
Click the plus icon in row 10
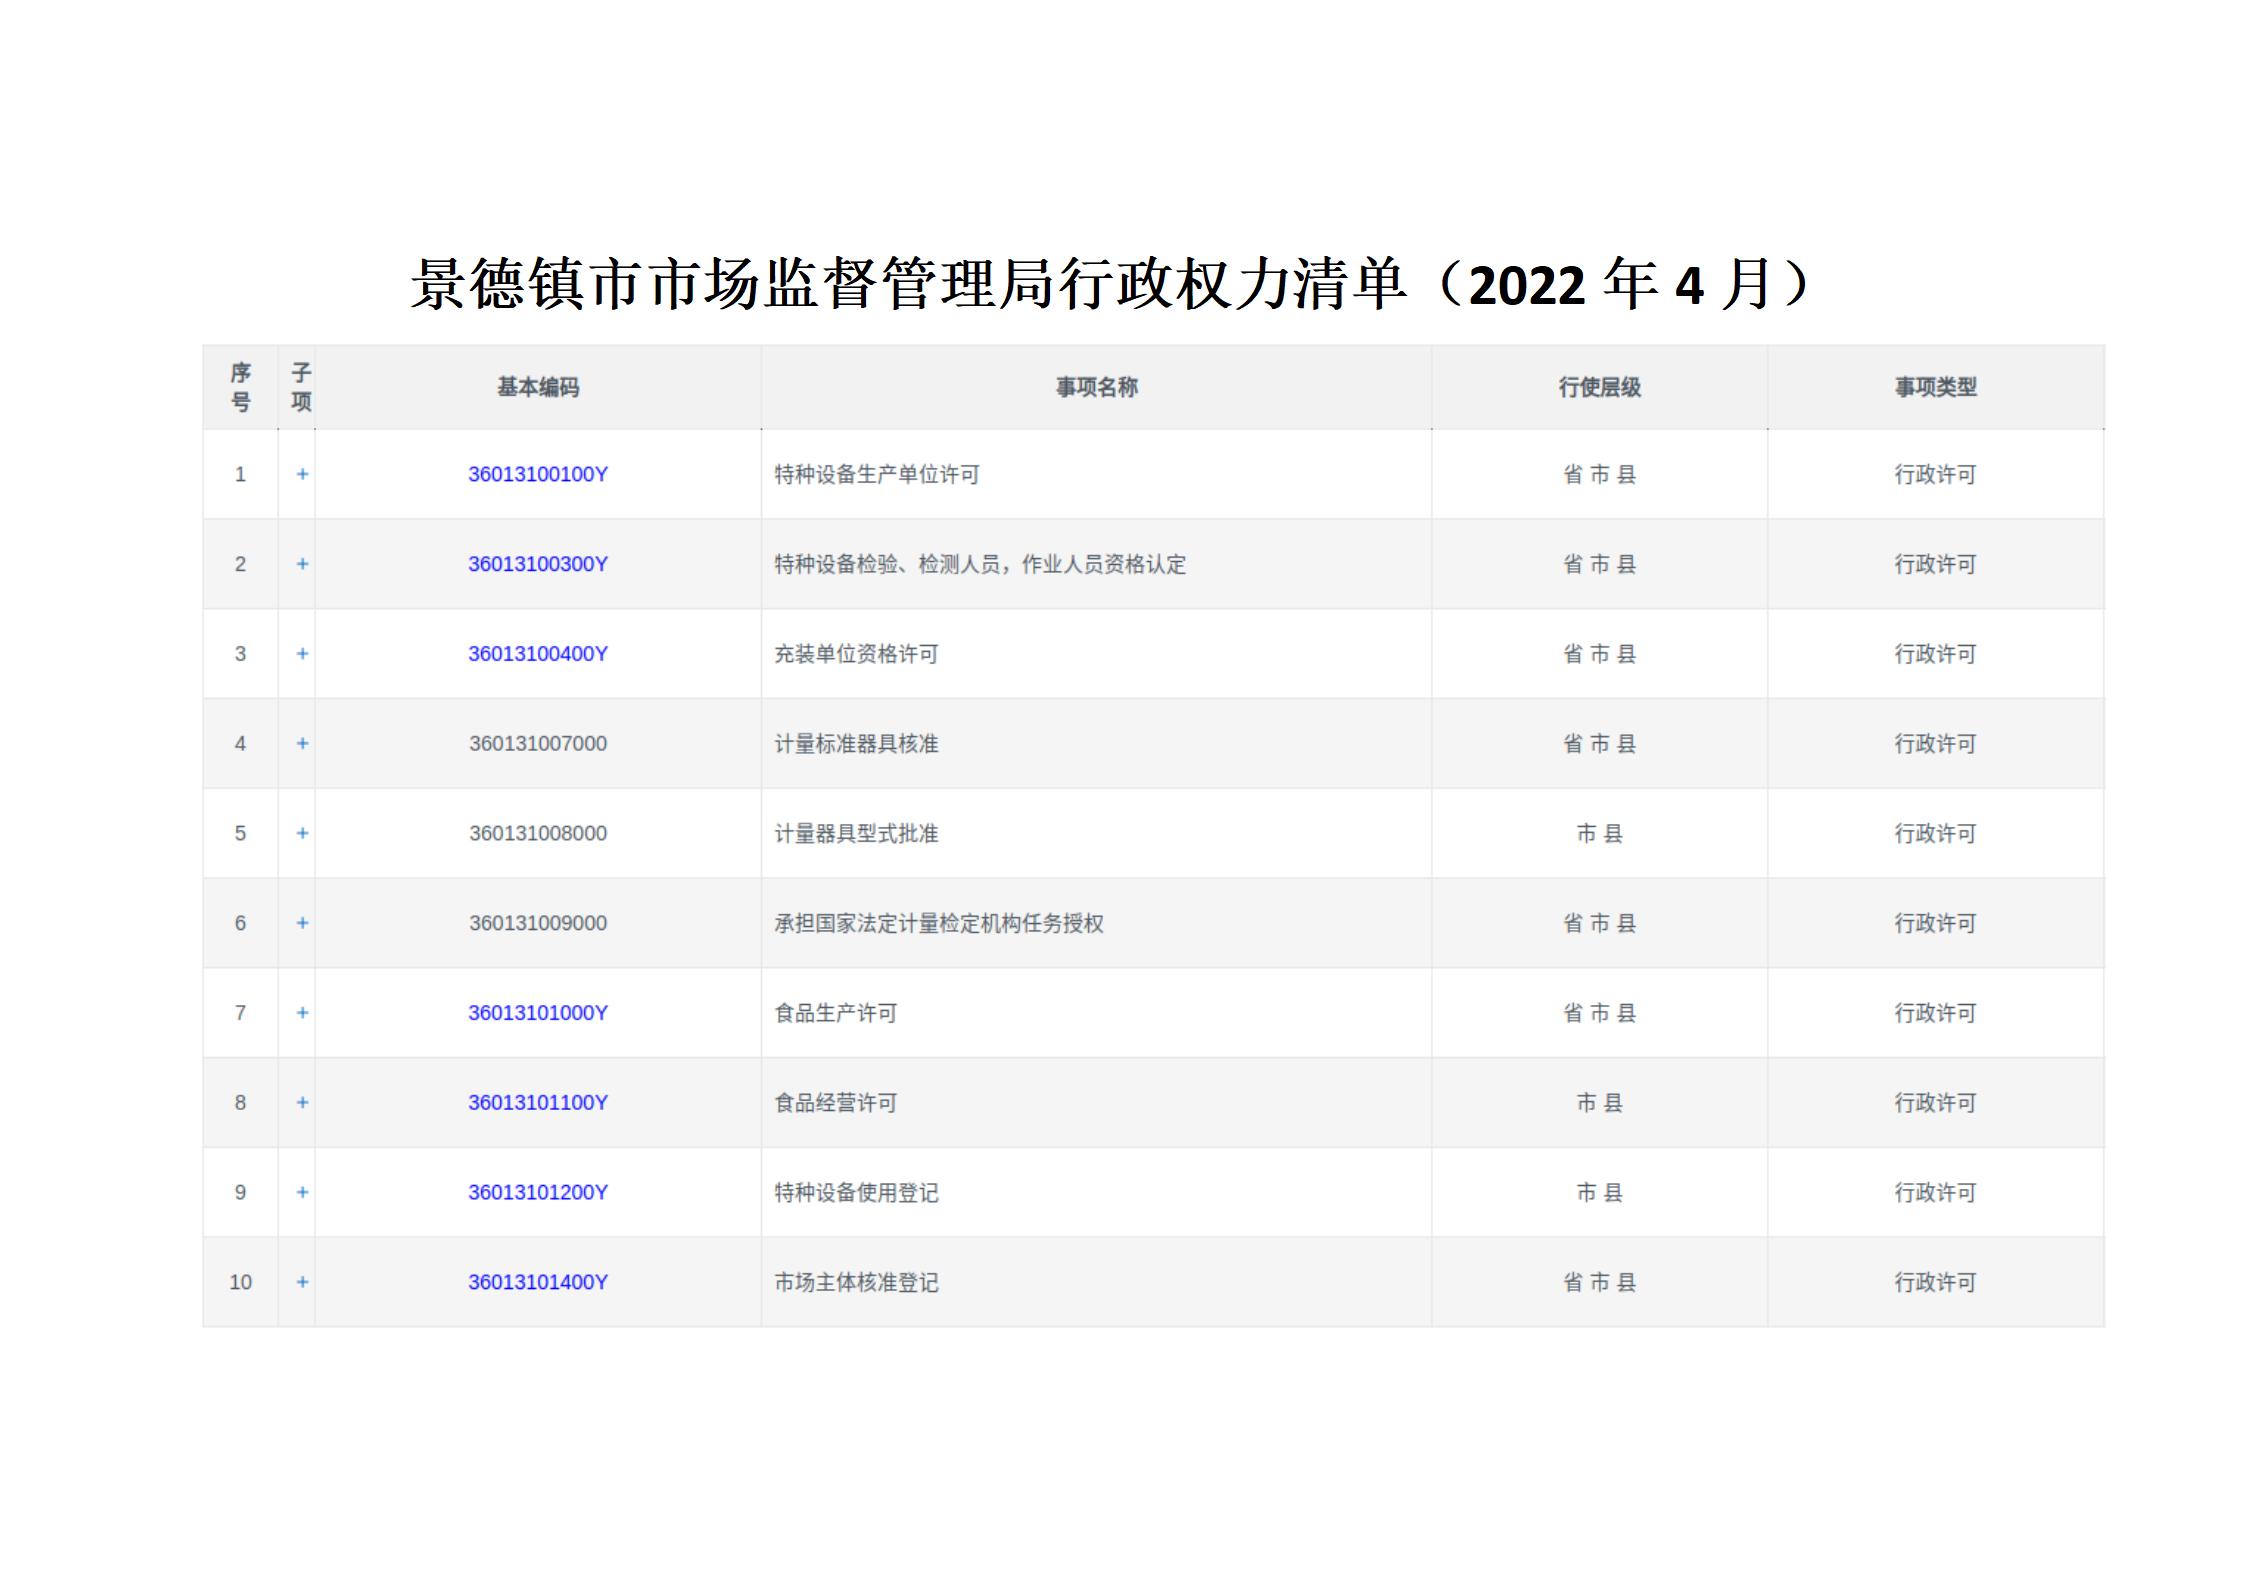coord(302,1282)
